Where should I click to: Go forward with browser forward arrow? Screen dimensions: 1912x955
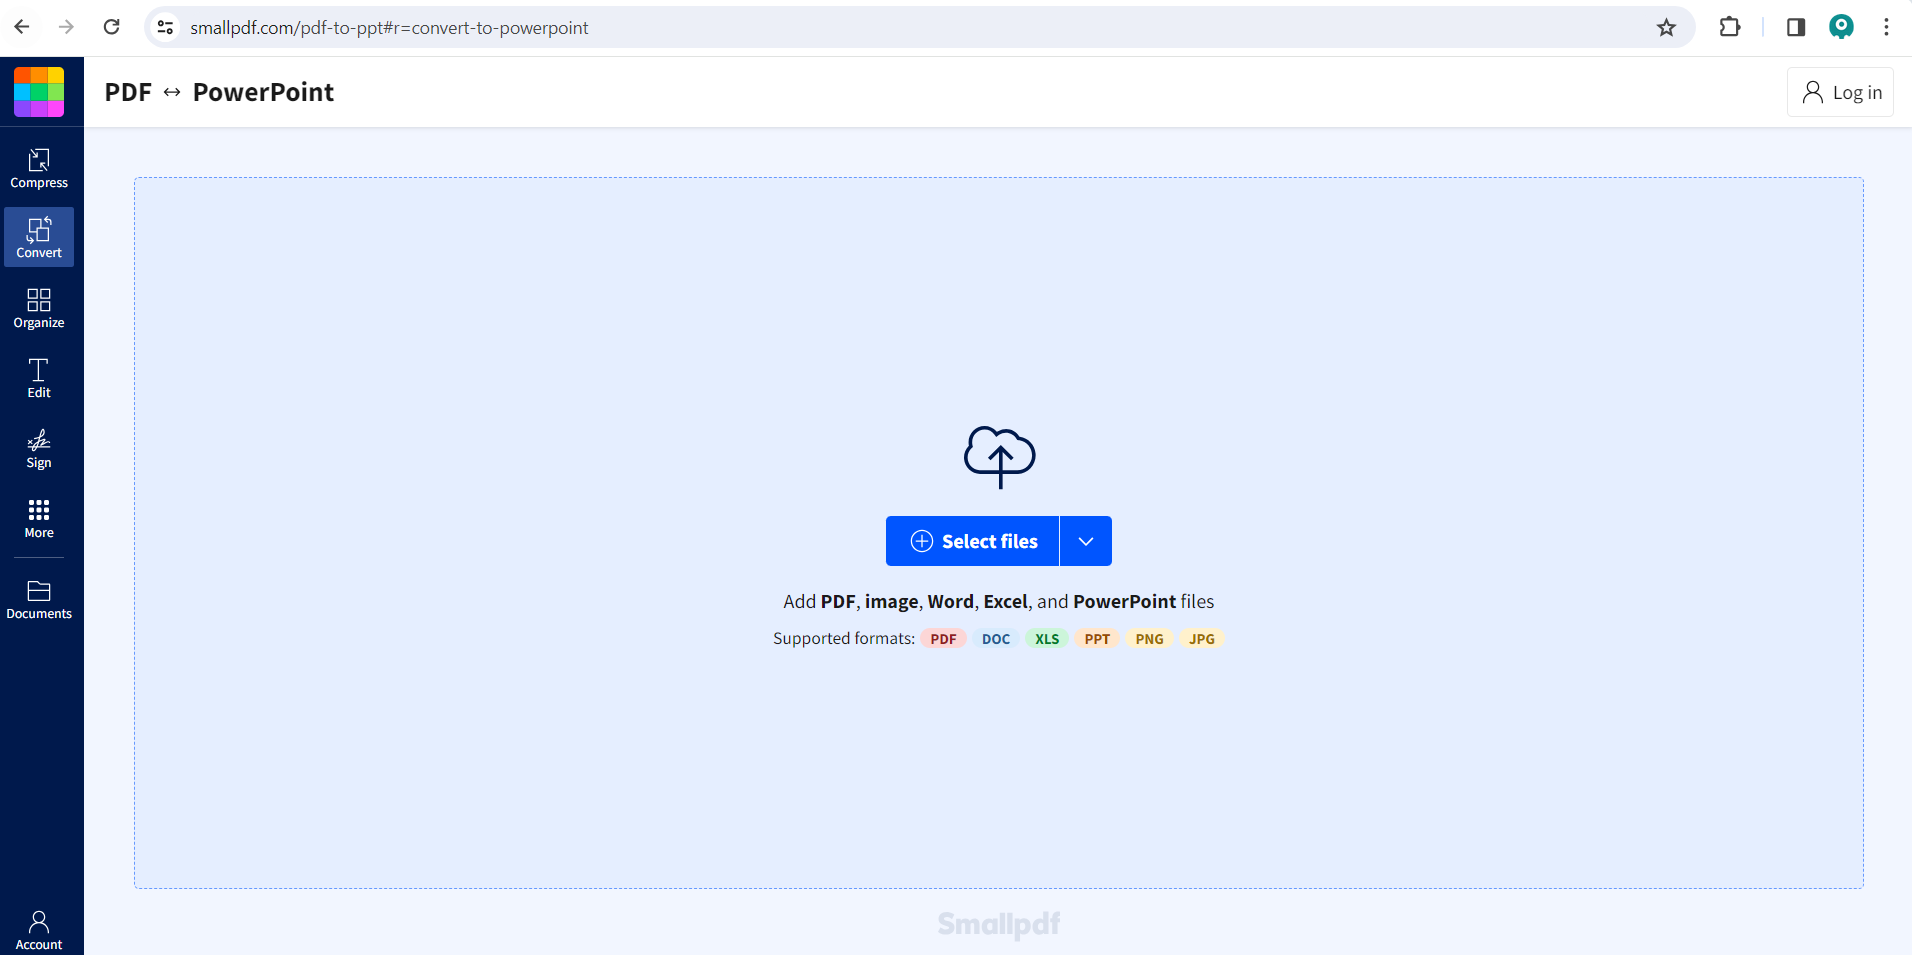click(67, 27)
